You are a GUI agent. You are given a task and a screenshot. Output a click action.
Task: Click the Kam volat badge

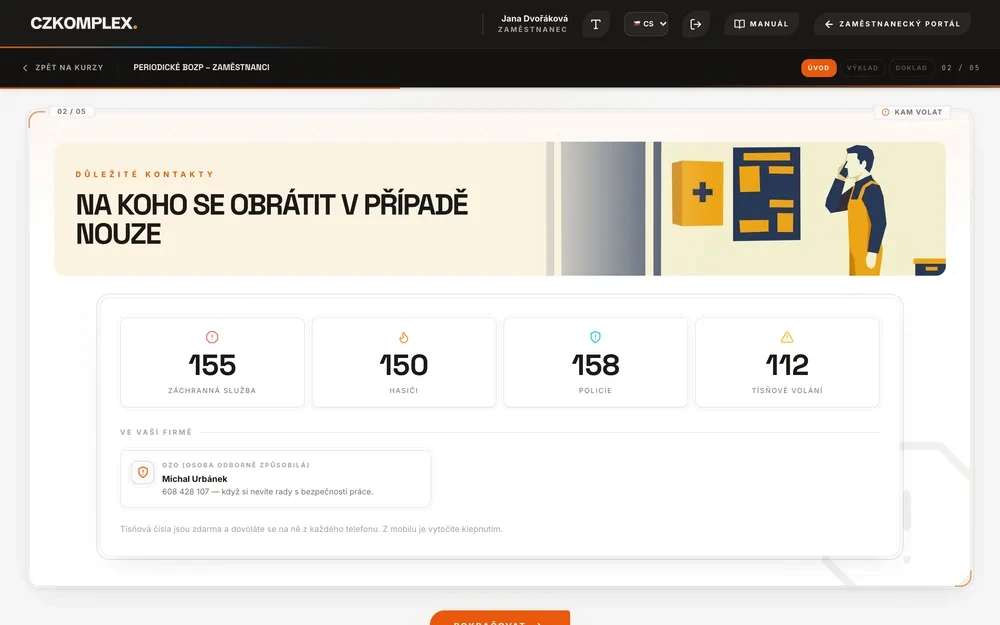tap(912, 112)
